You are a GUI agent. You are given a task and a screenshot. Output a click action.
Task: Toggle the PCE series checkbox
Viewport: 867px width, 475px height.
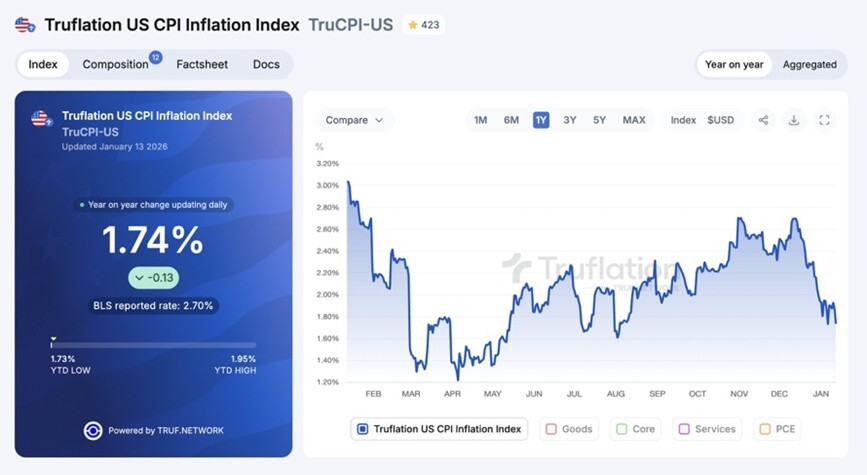pos(765,429)
